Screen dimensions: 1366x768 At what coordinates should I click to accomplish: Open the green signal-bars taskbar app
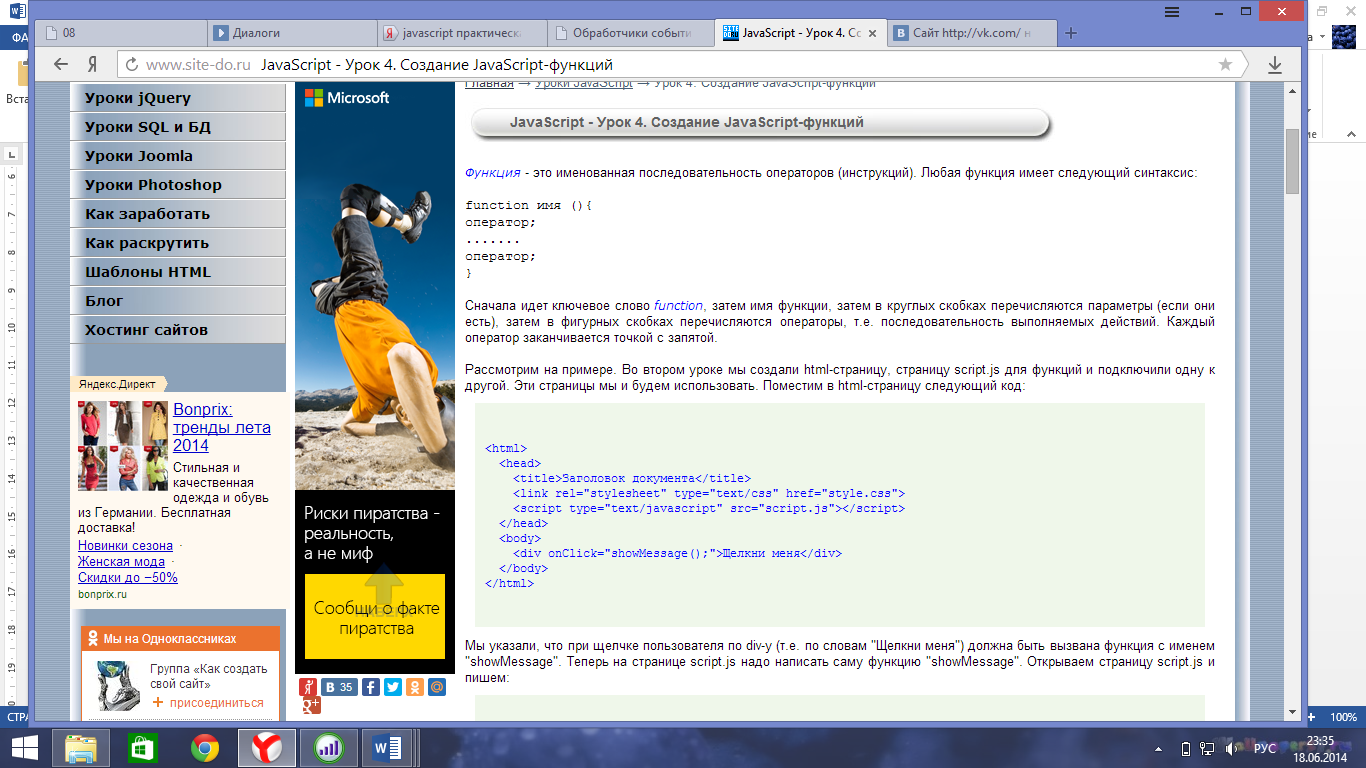(x=328, y=747)
